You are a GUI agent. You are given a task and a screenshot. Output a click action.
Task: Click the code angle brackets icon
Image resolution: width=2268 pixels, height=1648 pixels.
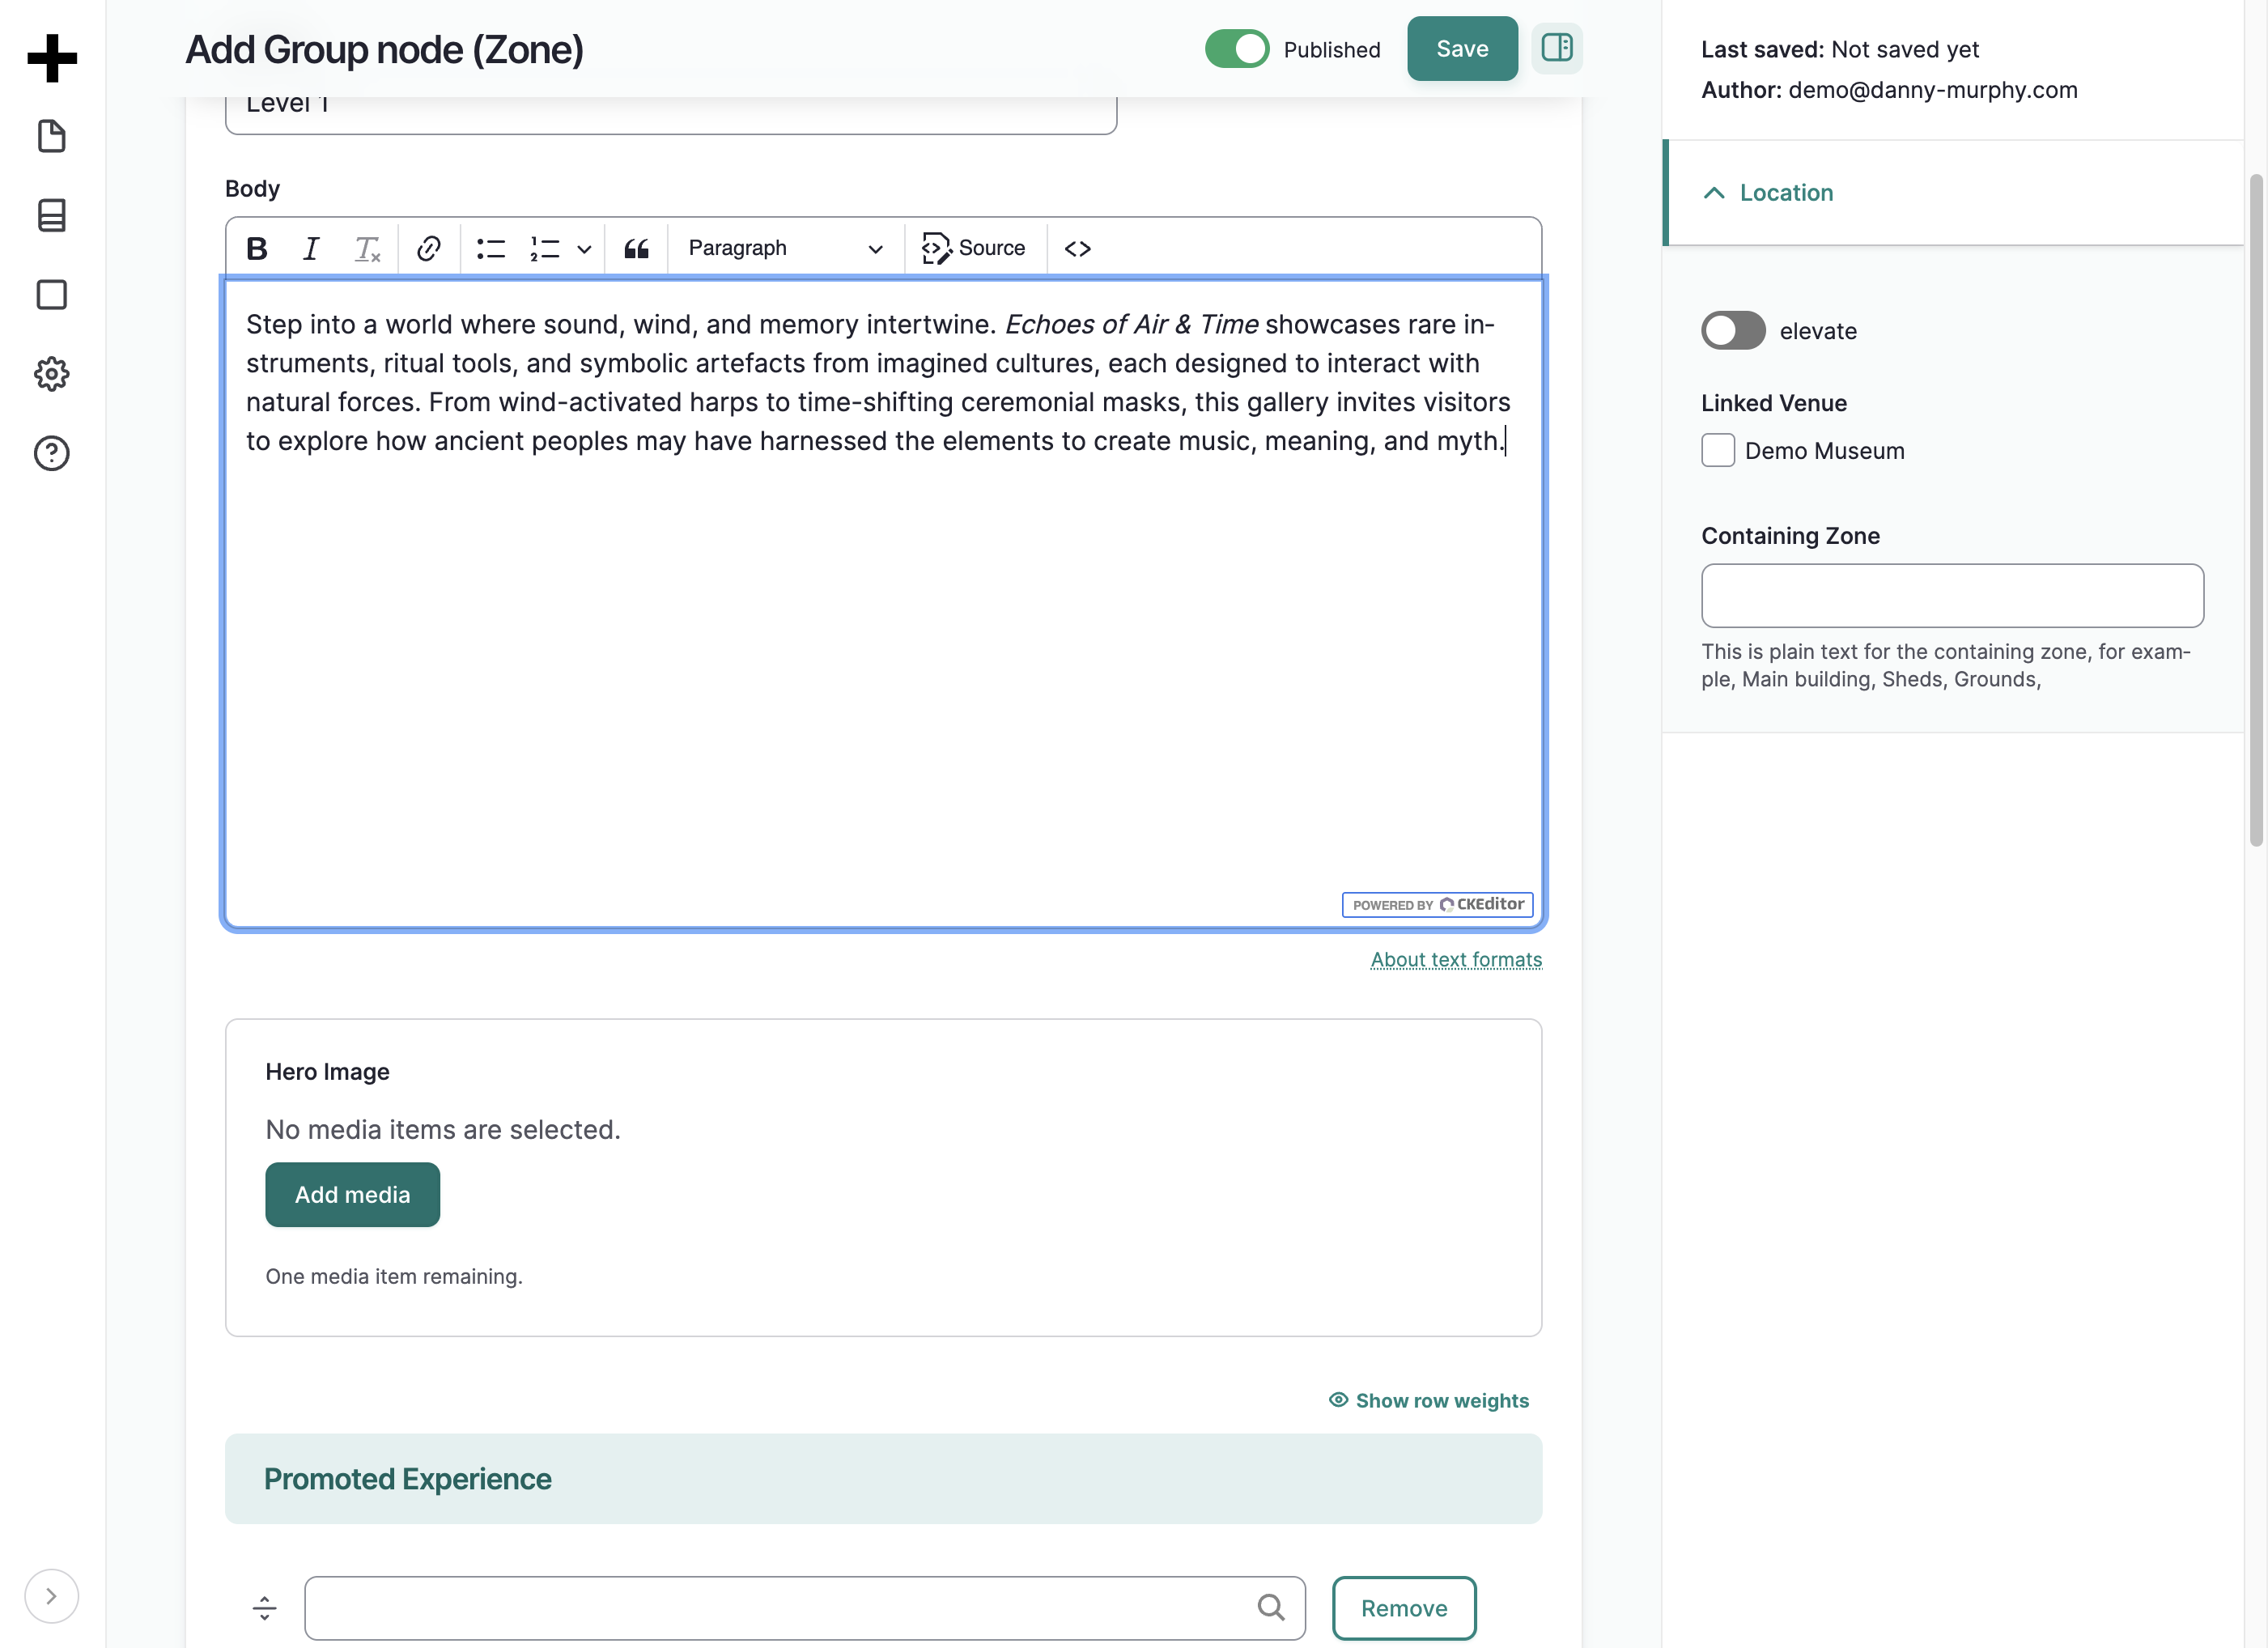tap(1078, 248)
